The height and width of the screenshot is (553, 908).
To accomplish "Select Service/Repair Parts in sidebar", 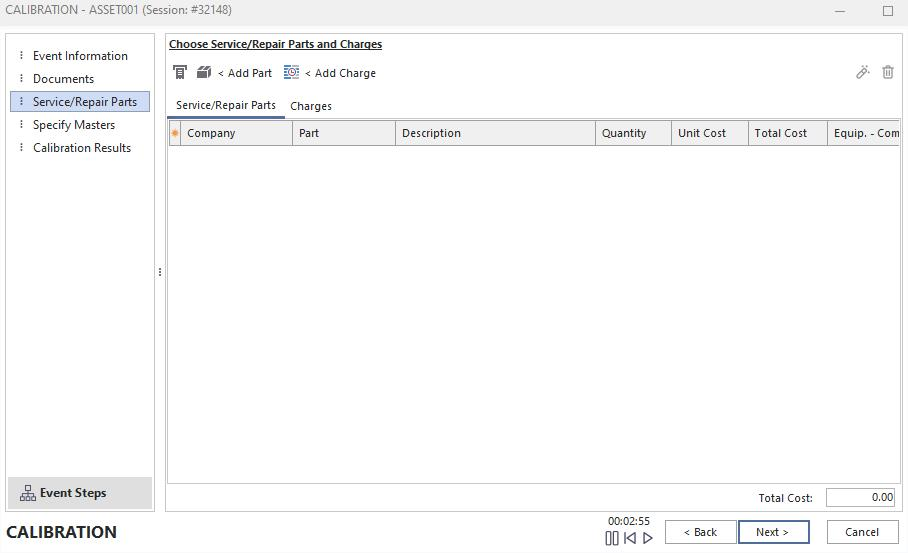I will pos(80,102).
